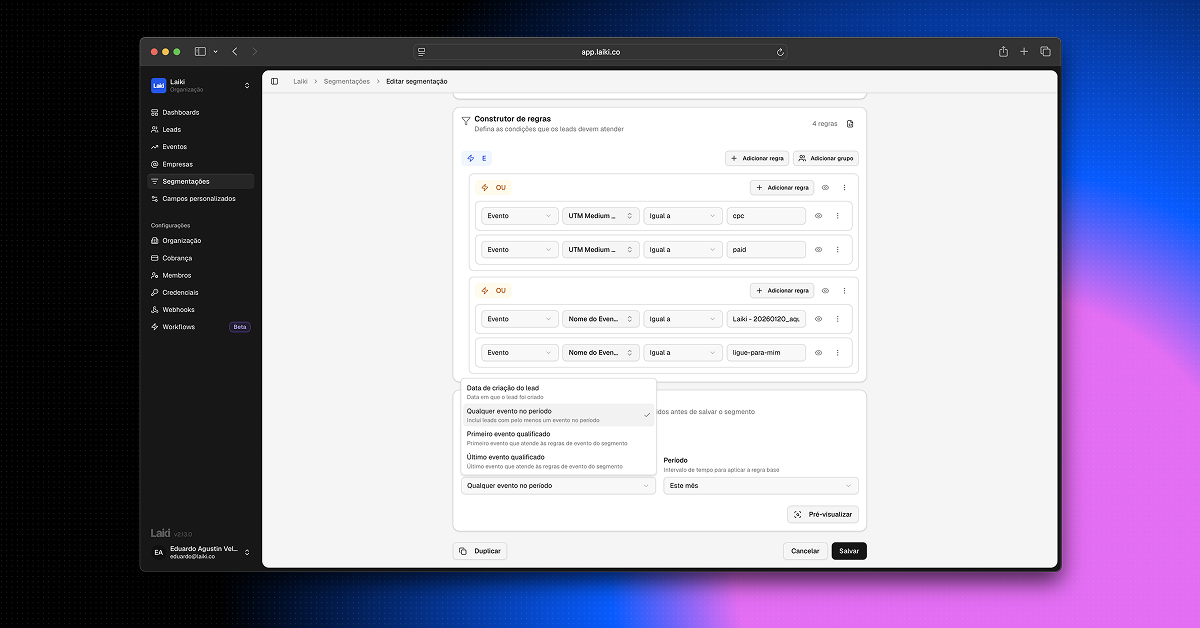The width and height of the screenshot is (1200, 628).
Task: Go back in Safari
Action: (x=235, y=51)
